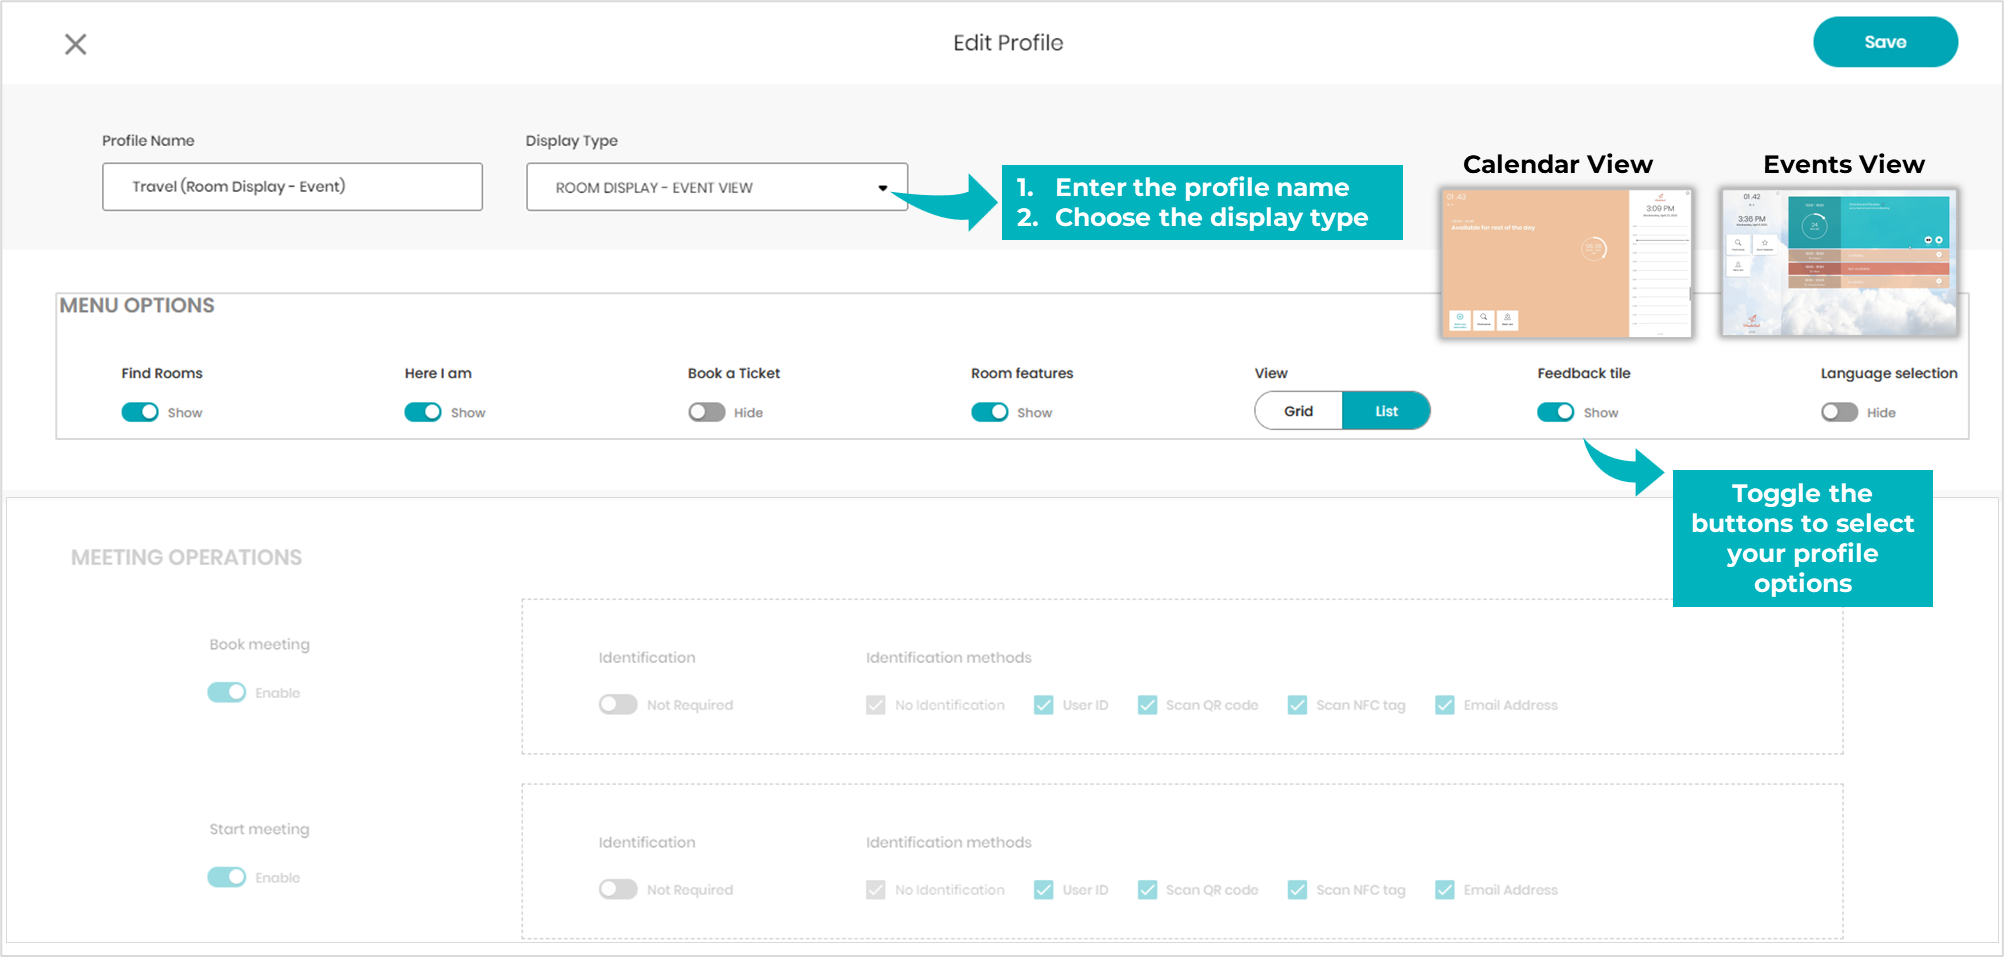The height and width of the screenshot is (957, 2004).
Task: Select Grid view option
Action: [x=1298, y=411]
